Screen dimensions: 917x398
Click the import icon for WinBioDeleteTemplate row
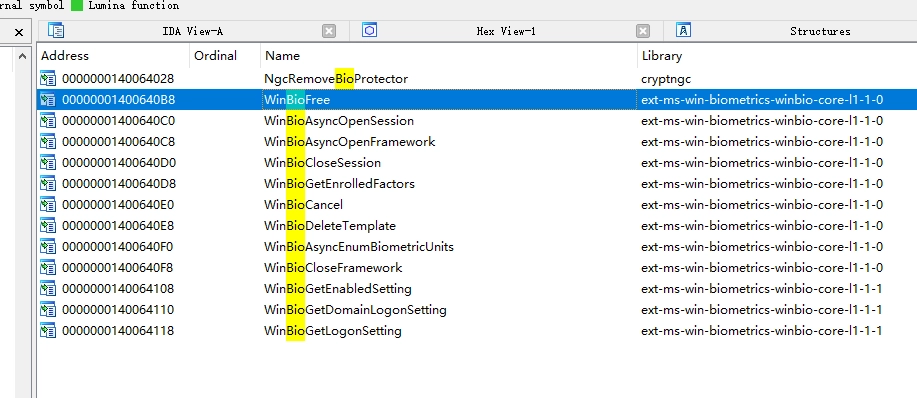point(48,226)
